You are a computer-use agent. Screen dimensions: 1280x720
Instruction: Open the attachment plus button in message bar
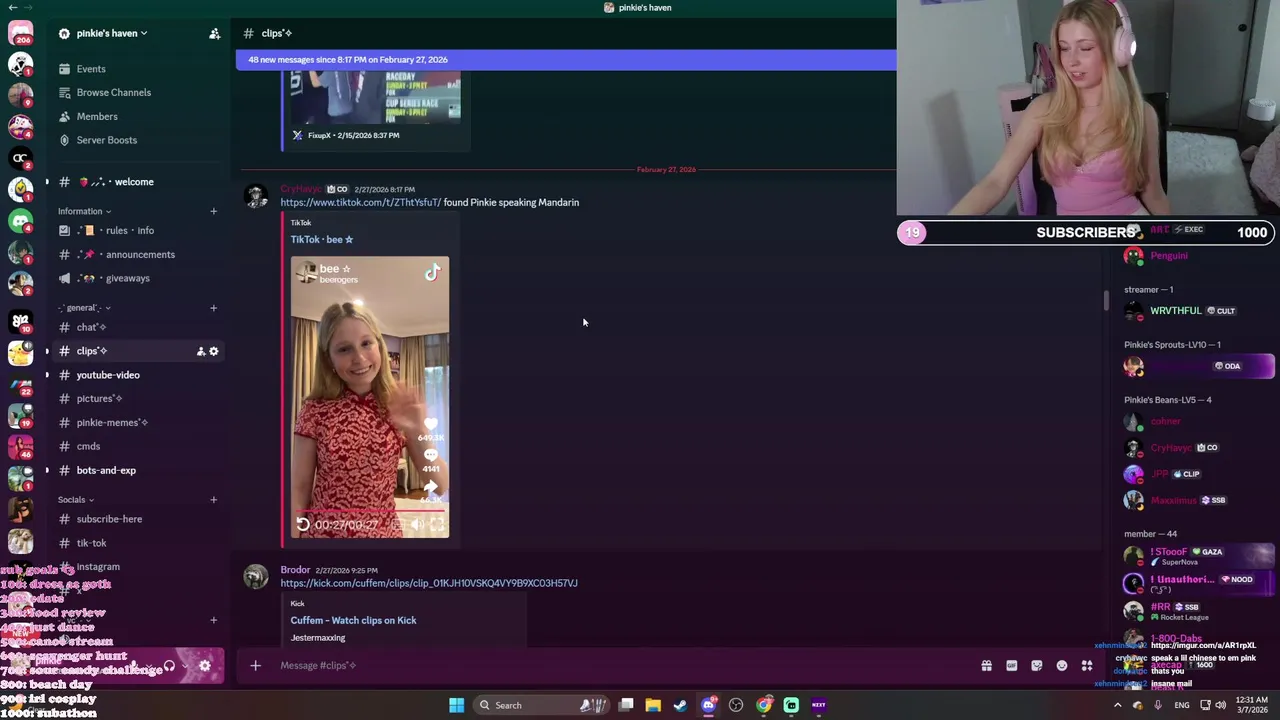(255, 665)
